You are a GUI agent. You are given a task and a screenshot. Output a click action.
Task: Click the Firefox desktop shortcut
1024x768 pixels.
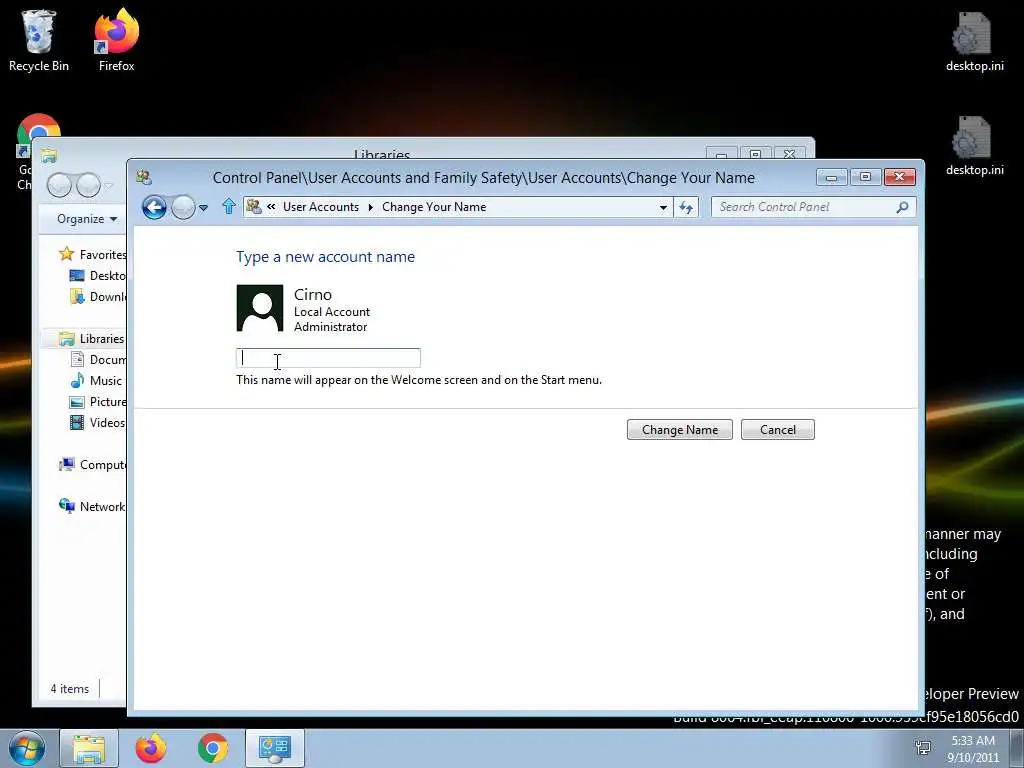pyautogui.click(x=116, y=40)
